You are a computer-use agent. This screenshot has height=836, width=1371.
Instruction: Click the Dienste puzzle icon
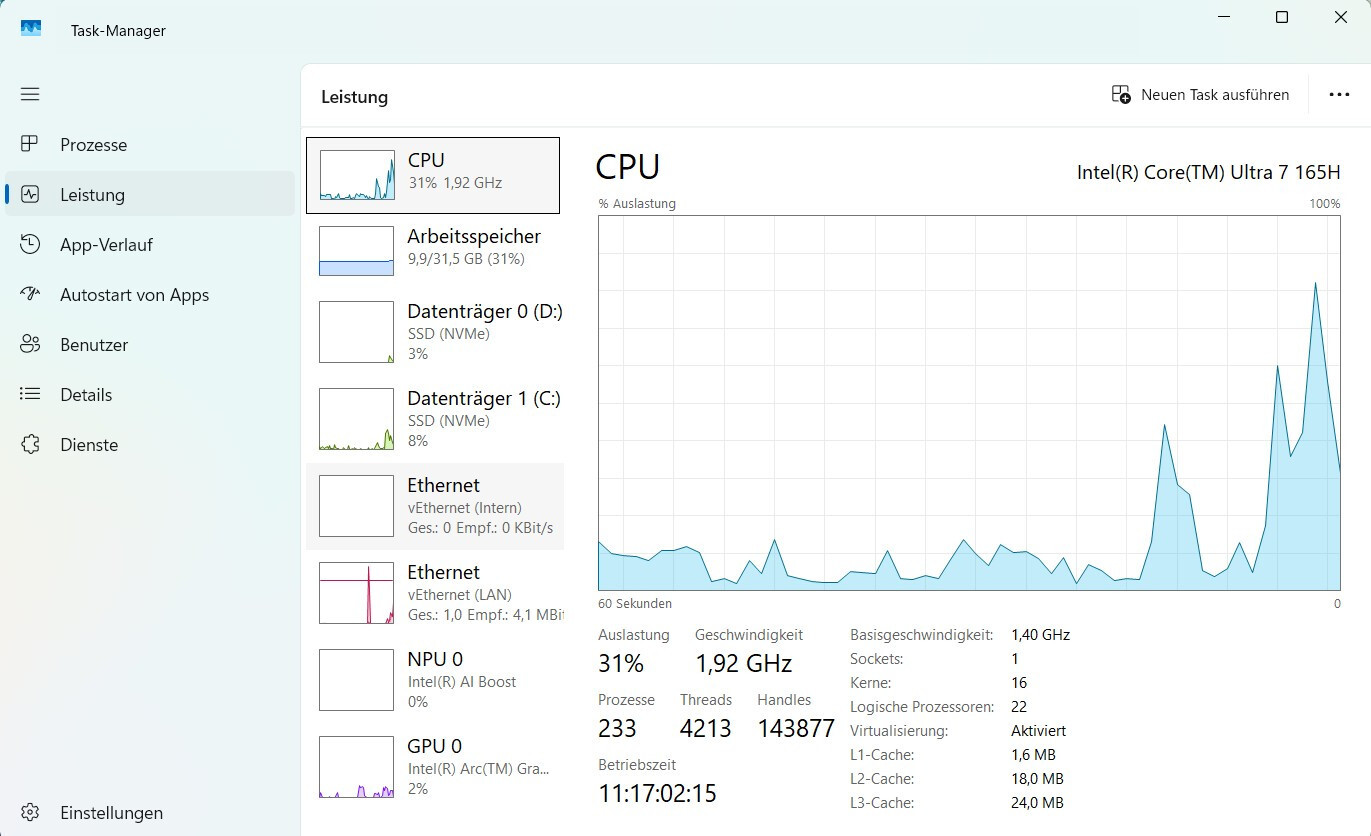click(30, 444)
